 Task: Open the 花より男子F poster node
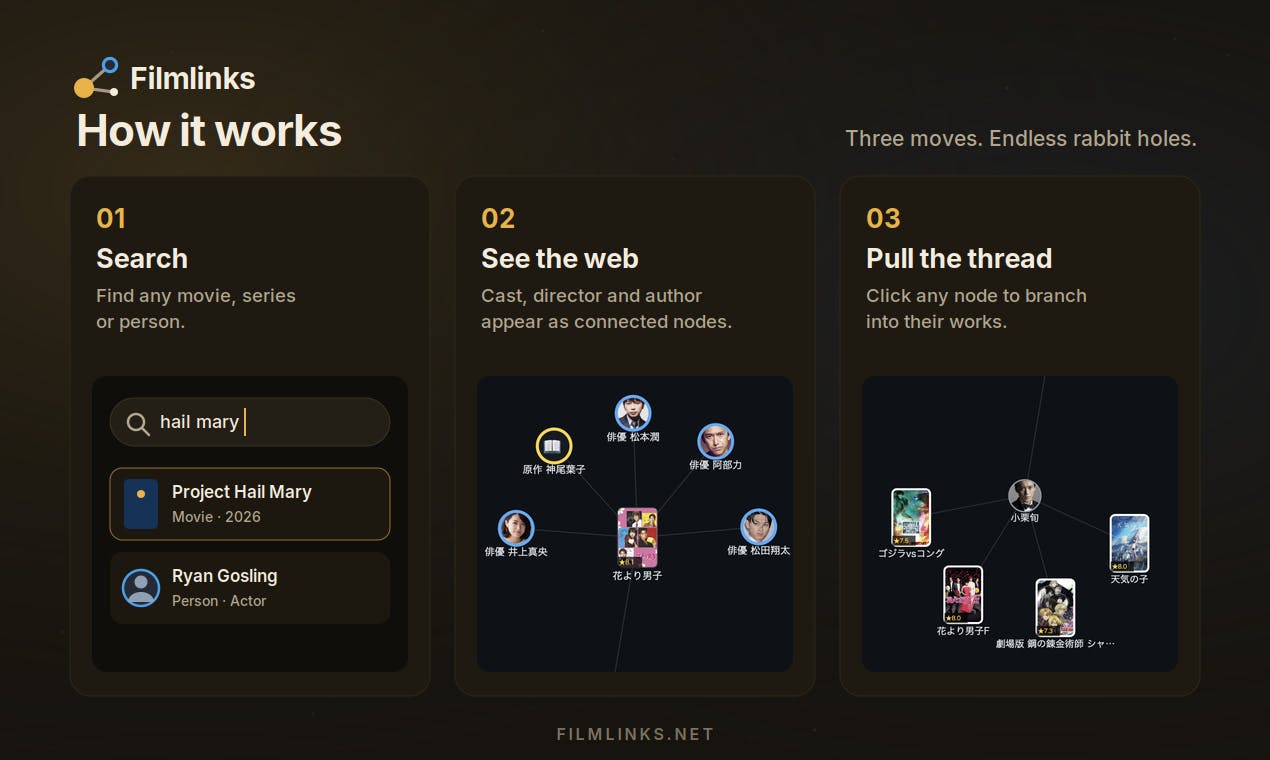[x=963, y=595]
